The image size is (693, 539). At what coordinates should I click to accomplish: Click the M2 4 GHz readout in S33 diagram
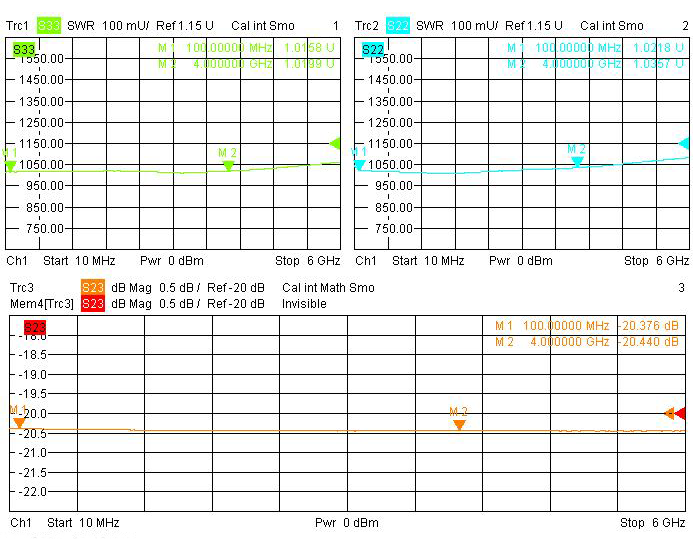246,64
